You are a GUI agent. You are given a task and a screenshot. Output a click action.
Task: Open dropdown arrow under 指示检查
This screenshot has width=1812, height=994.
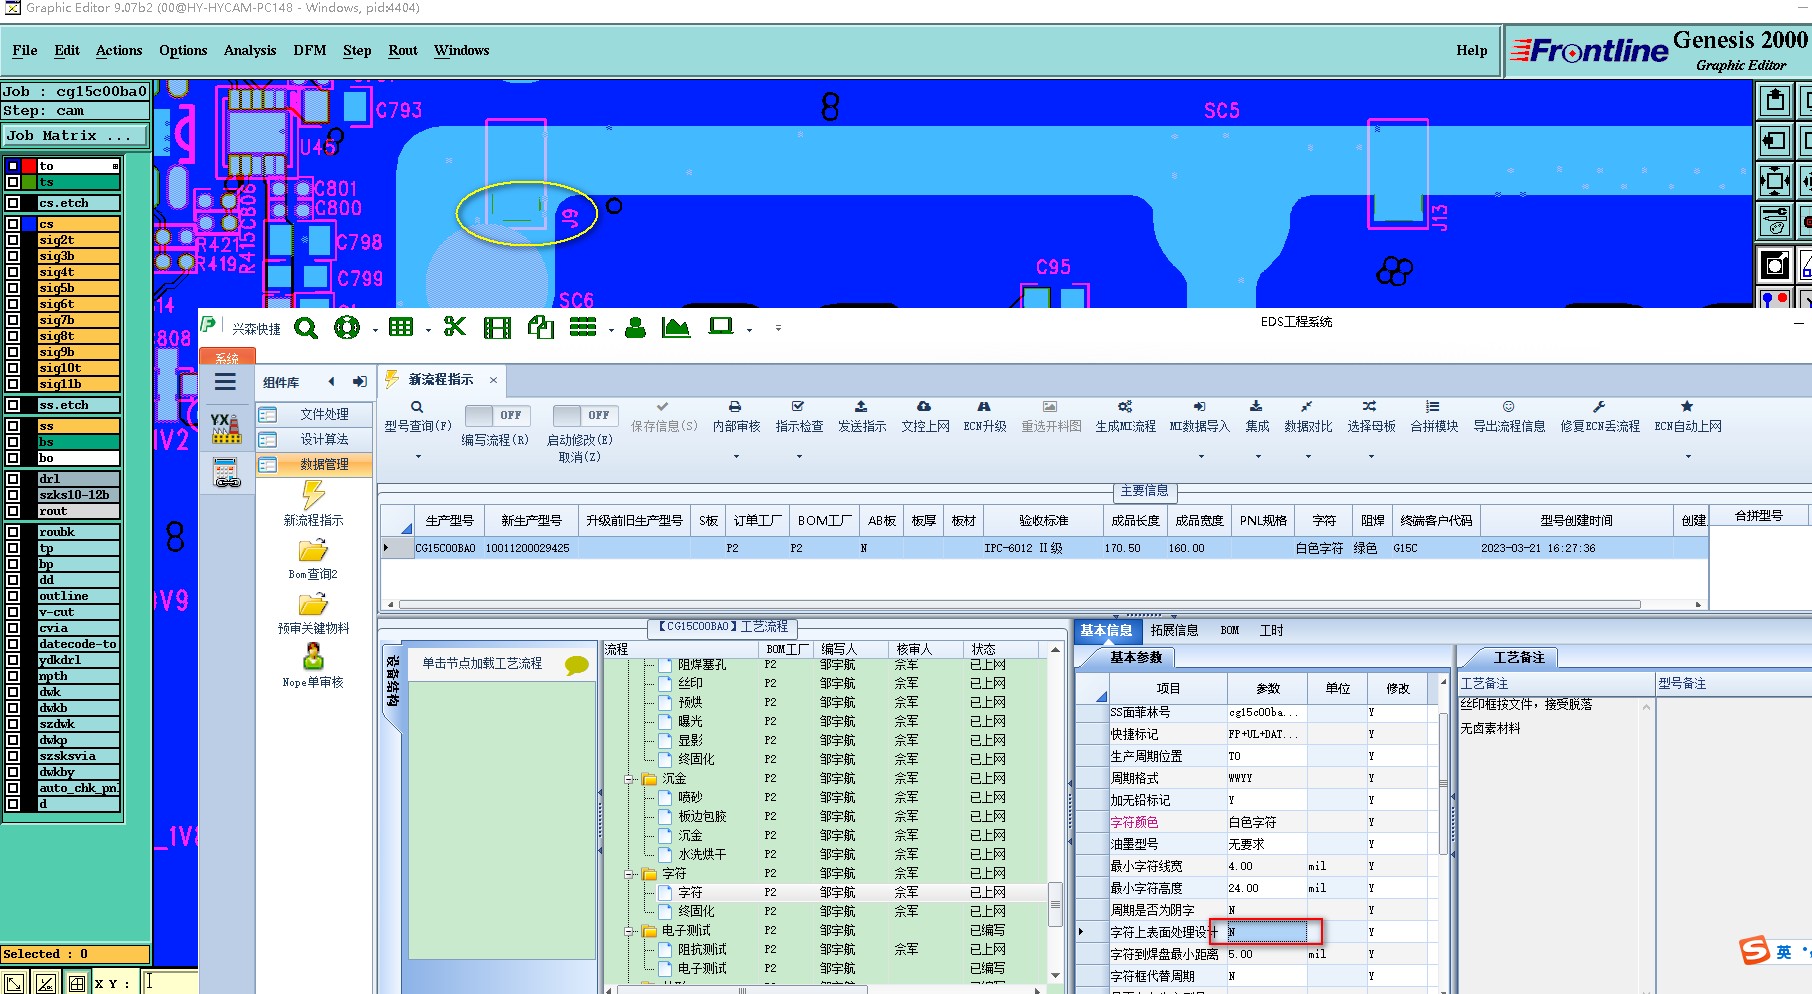pos(799,457)
